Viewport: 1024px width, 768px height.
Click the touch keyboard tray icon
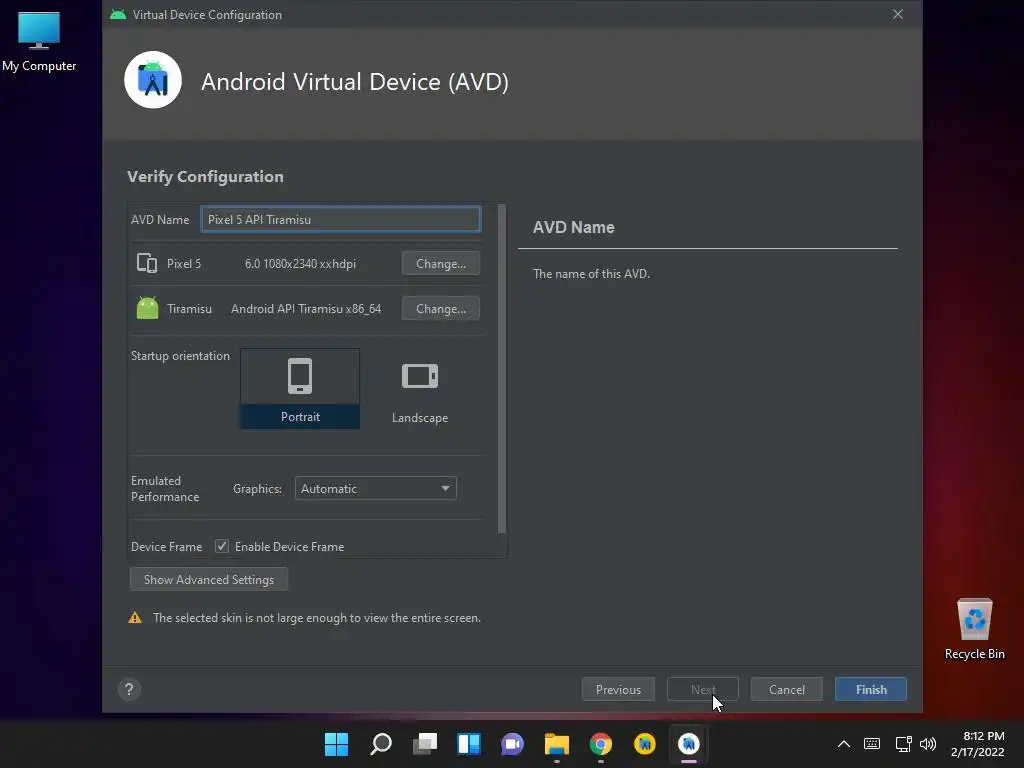(x=872, y=744)
